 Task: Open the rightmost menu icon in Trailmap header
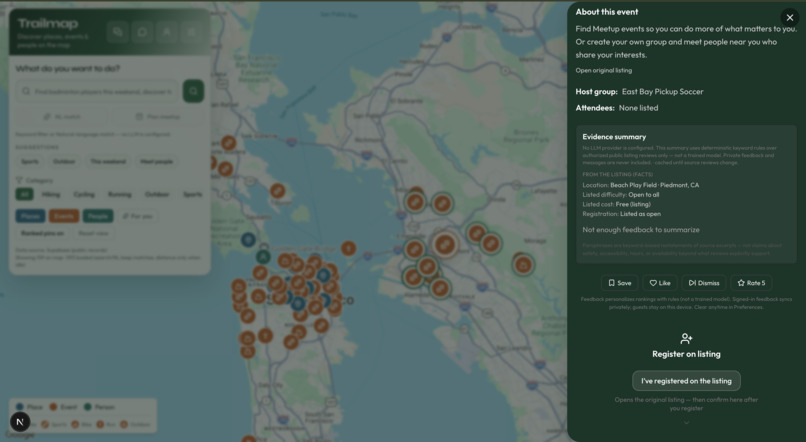tap(192, 32)
